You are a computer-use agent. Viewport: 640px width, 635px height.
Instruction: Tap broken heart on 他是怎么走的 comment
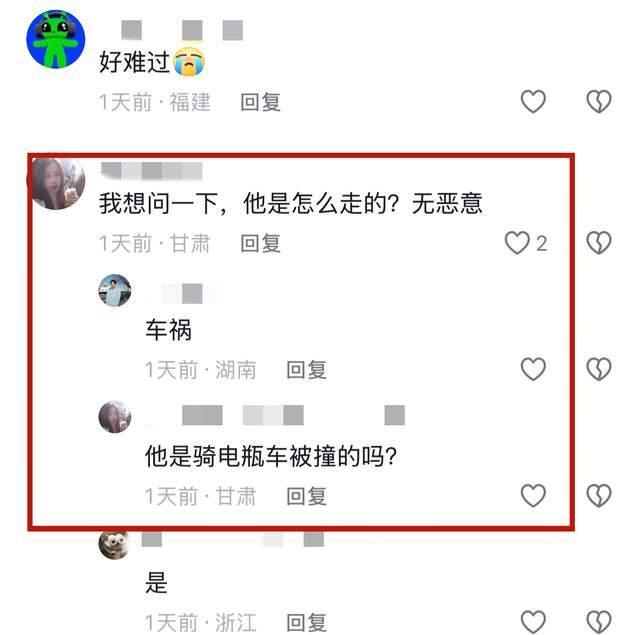point(599,243)
